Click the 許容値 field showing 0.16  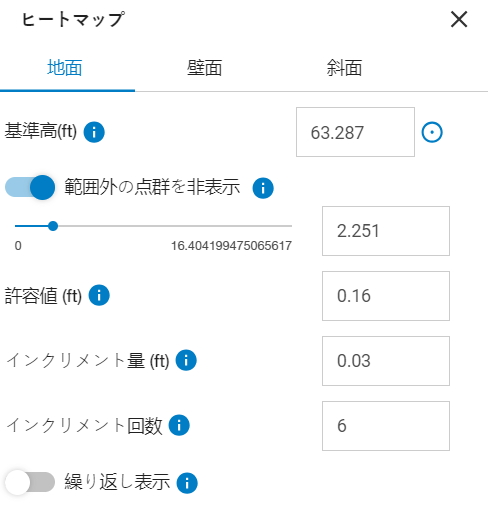tap(386, 296)
